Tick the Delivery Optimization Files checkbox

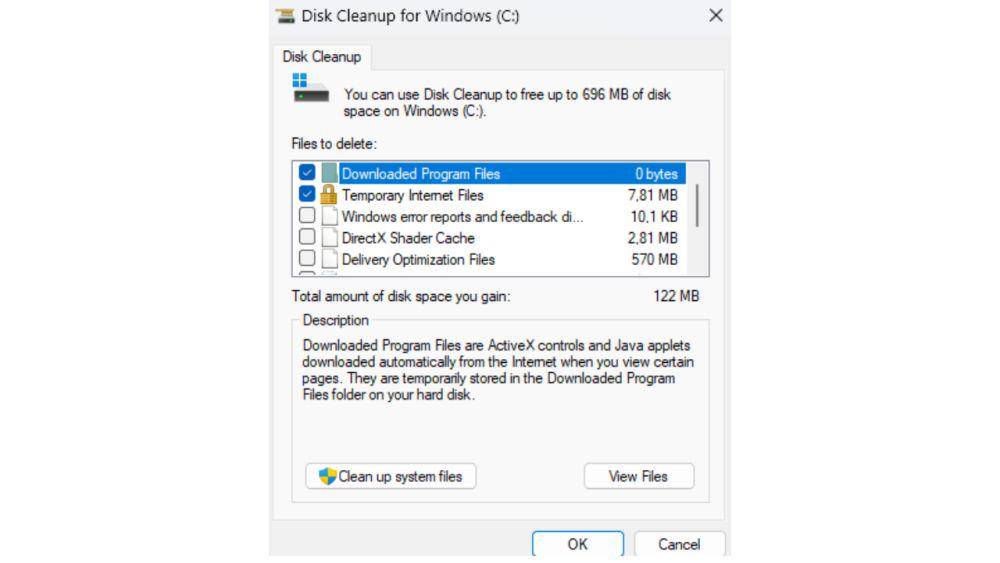307,258
